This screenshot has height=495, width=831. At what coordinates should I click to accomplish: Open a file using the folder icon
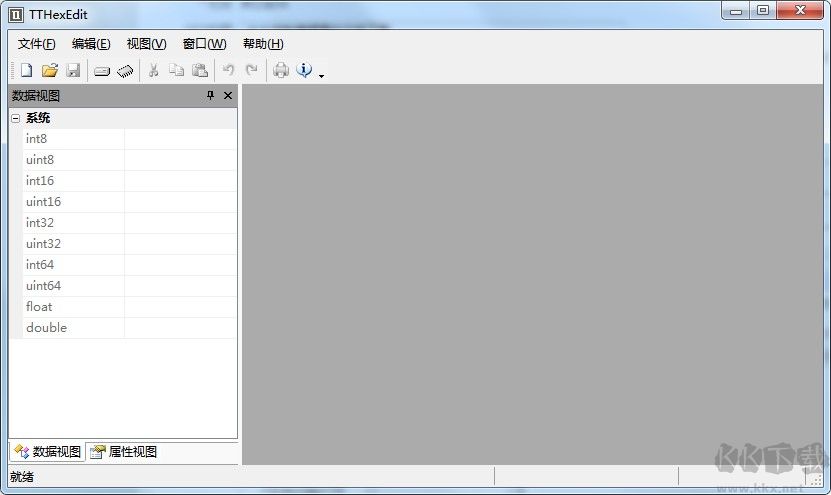pos(50,70)
